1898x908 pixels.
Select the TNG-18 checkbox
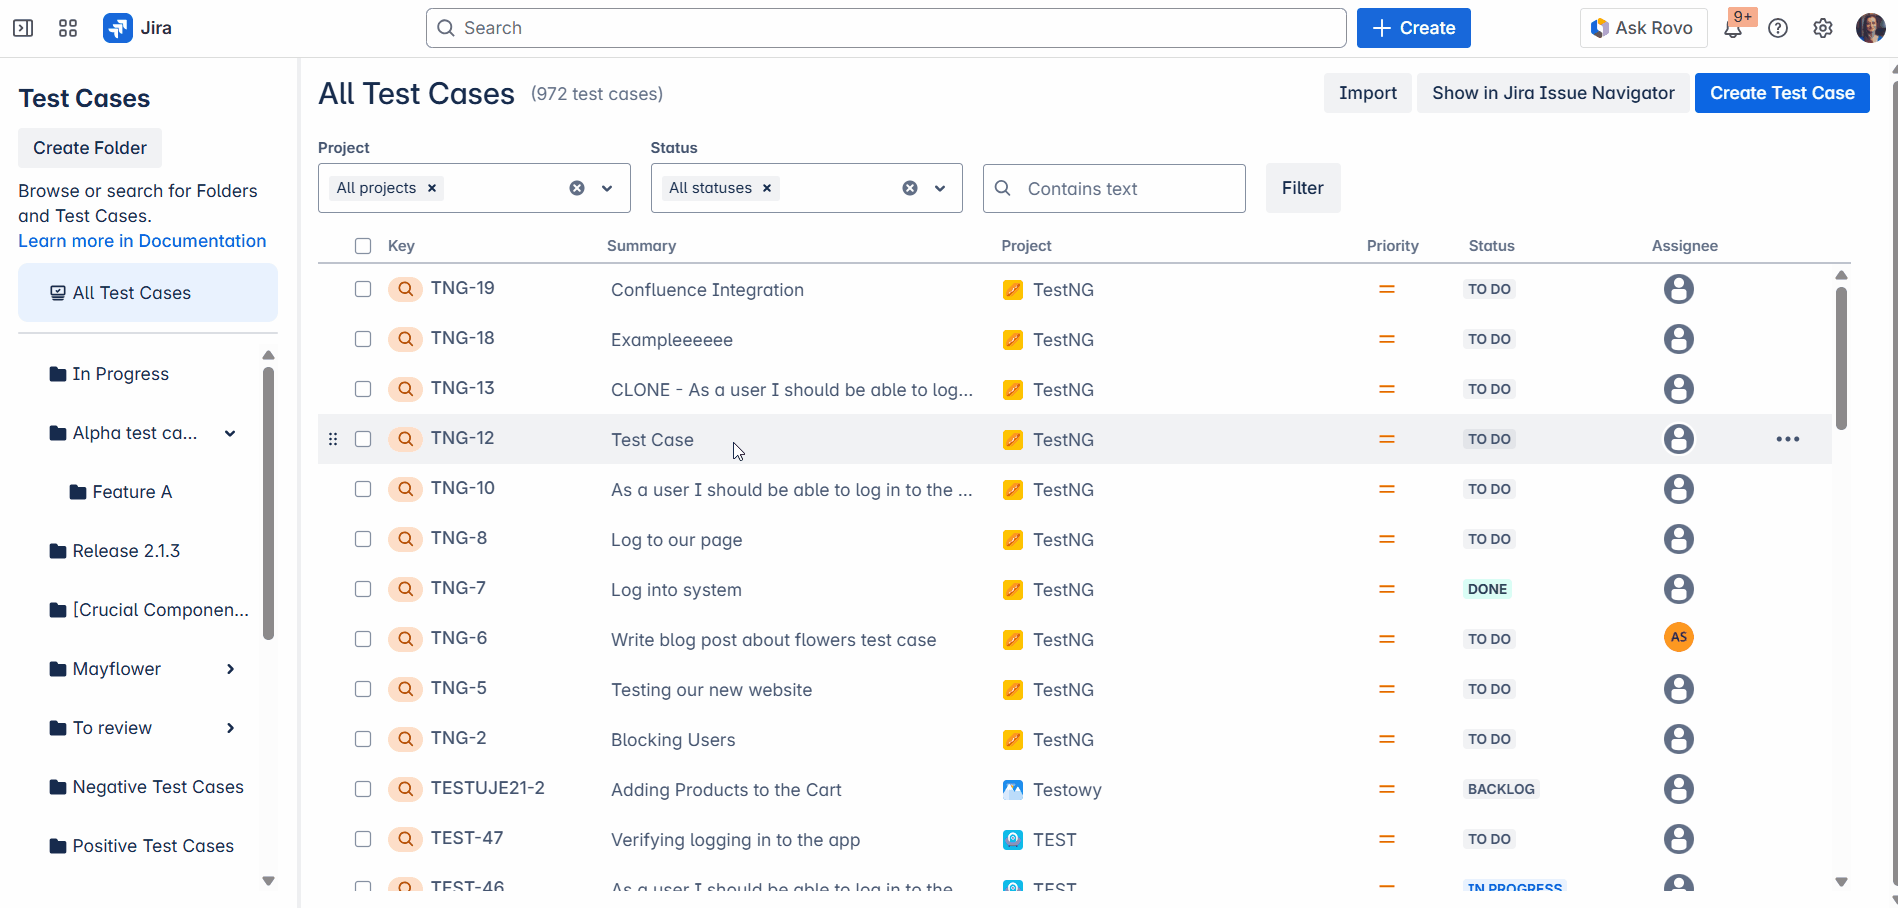(x=363, y=339)
